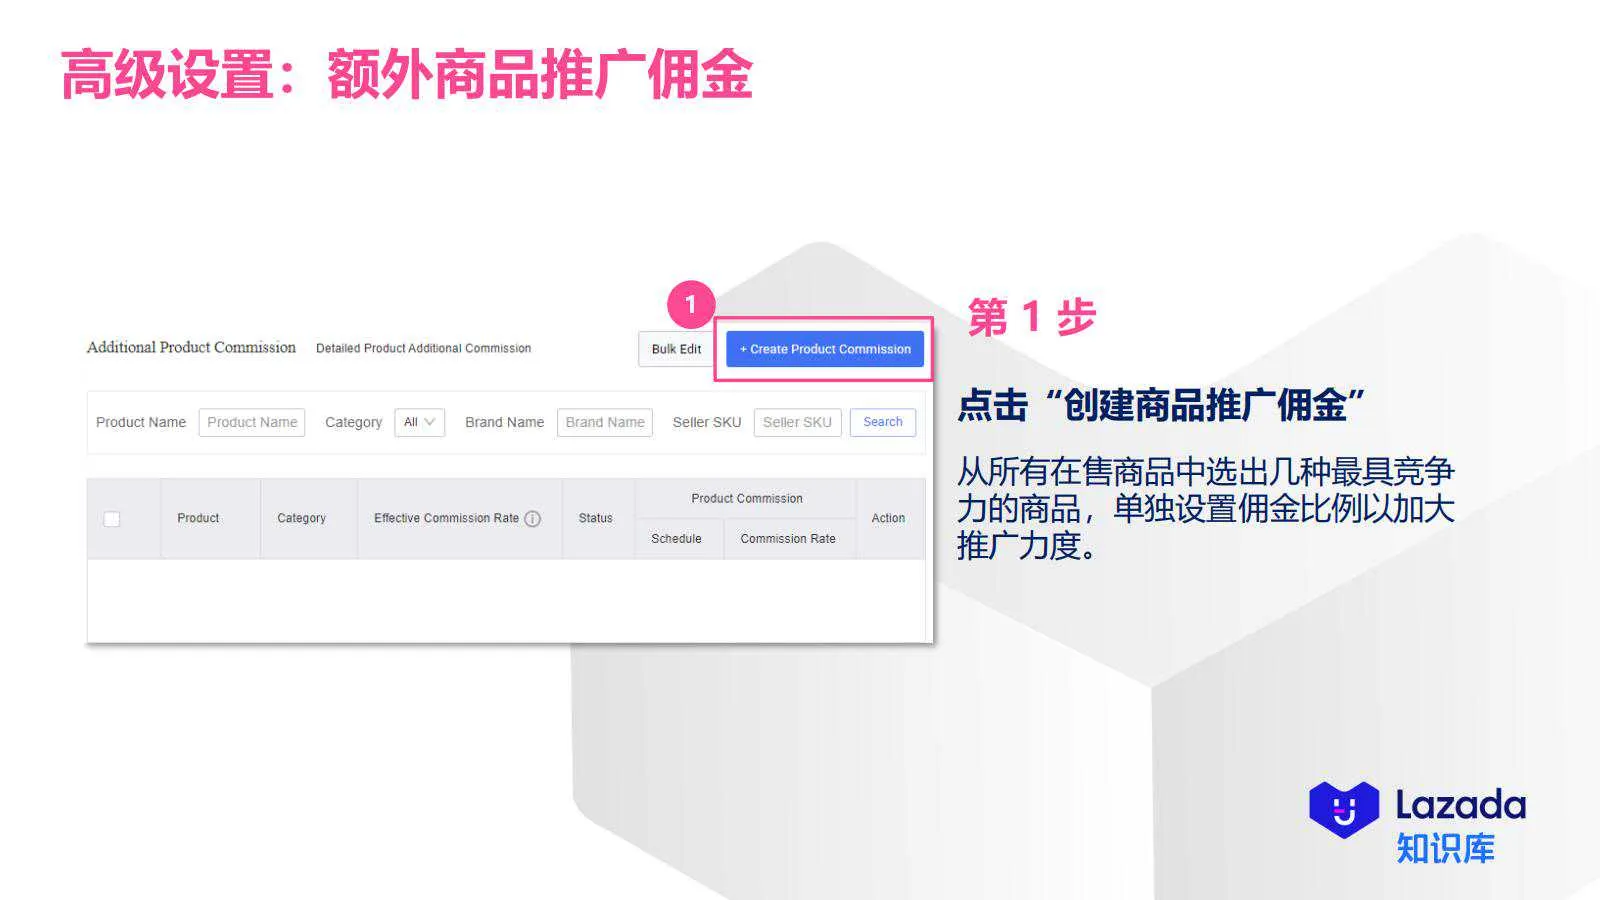Viewport: 1600px width, 900px height.
Task: Click the Commission Rate column header
Action: (787, 538)
